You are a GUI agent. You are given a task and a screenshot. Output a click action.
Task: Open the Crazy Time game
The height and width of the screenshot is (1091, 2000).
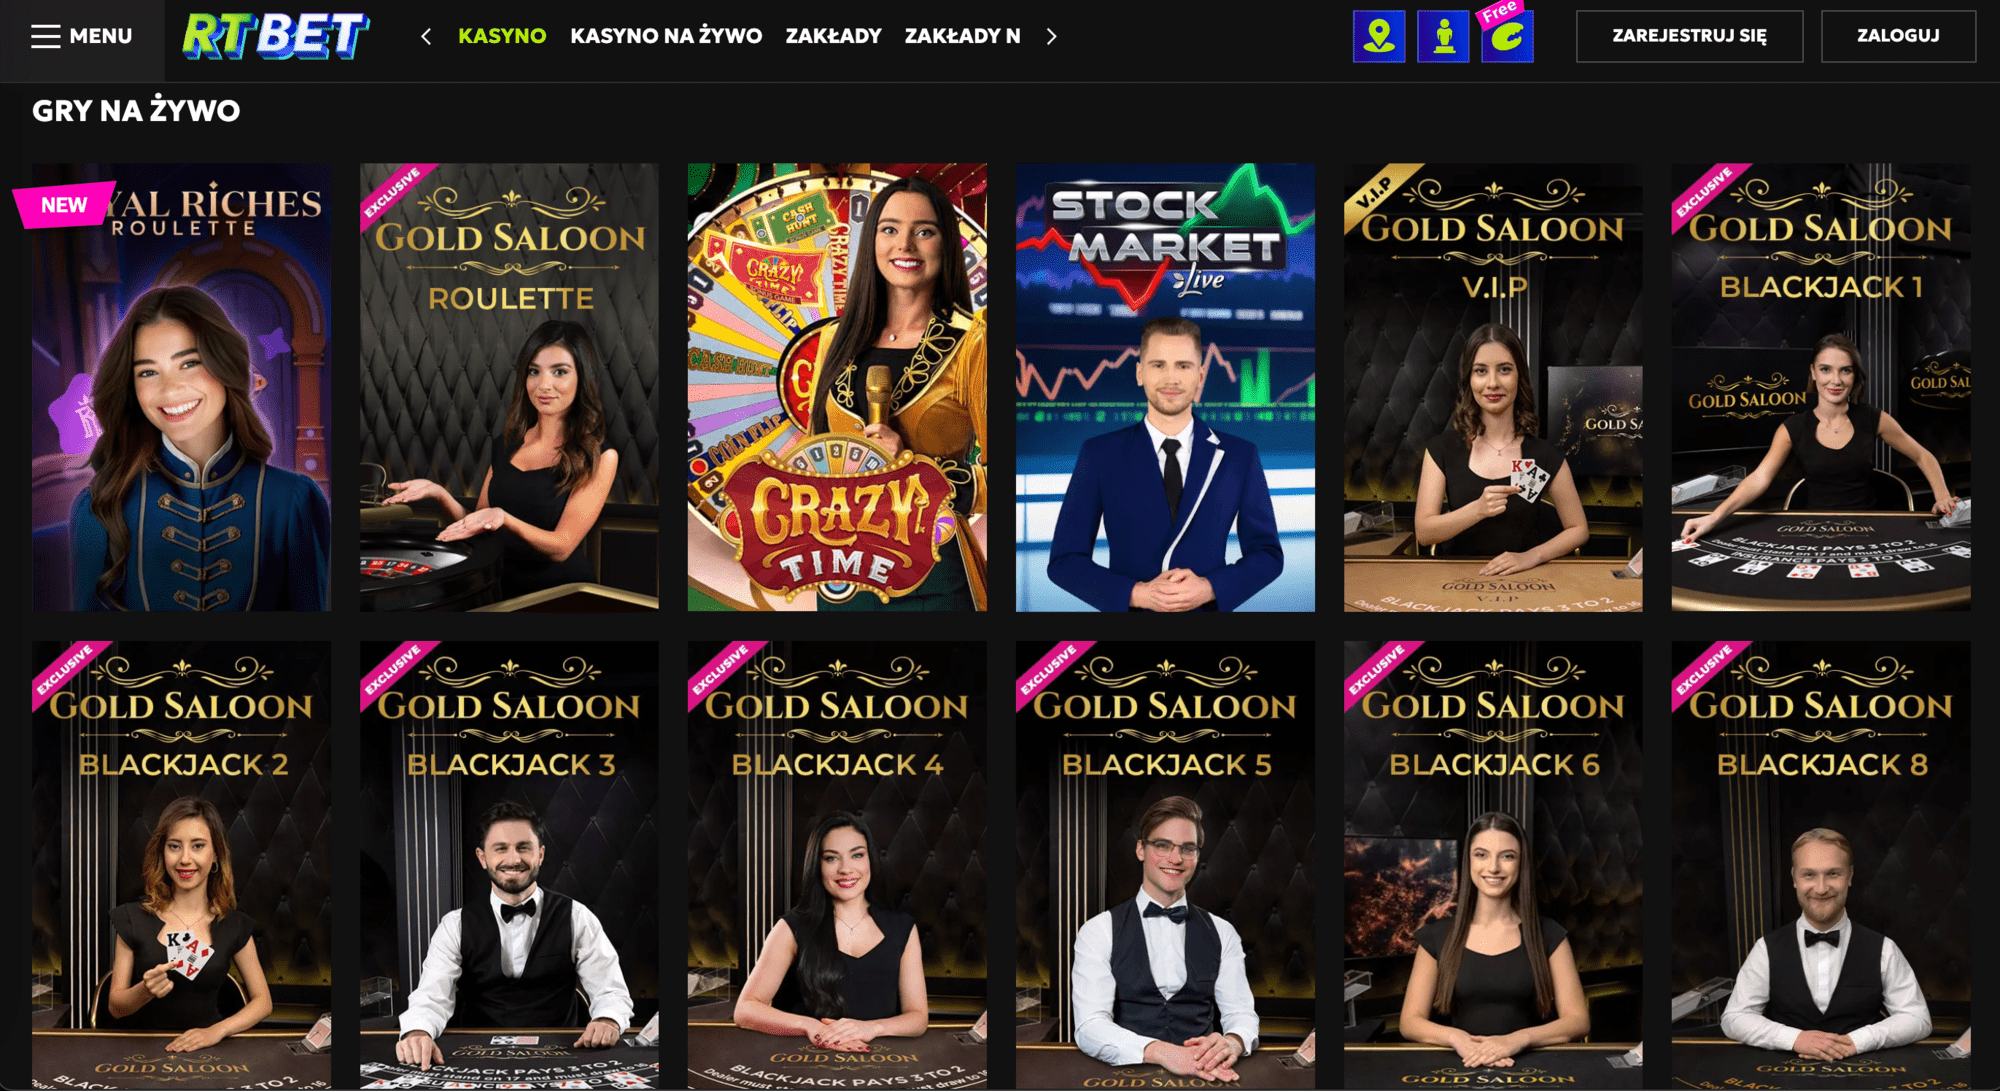pyautogui.click(x=837, y=387)
